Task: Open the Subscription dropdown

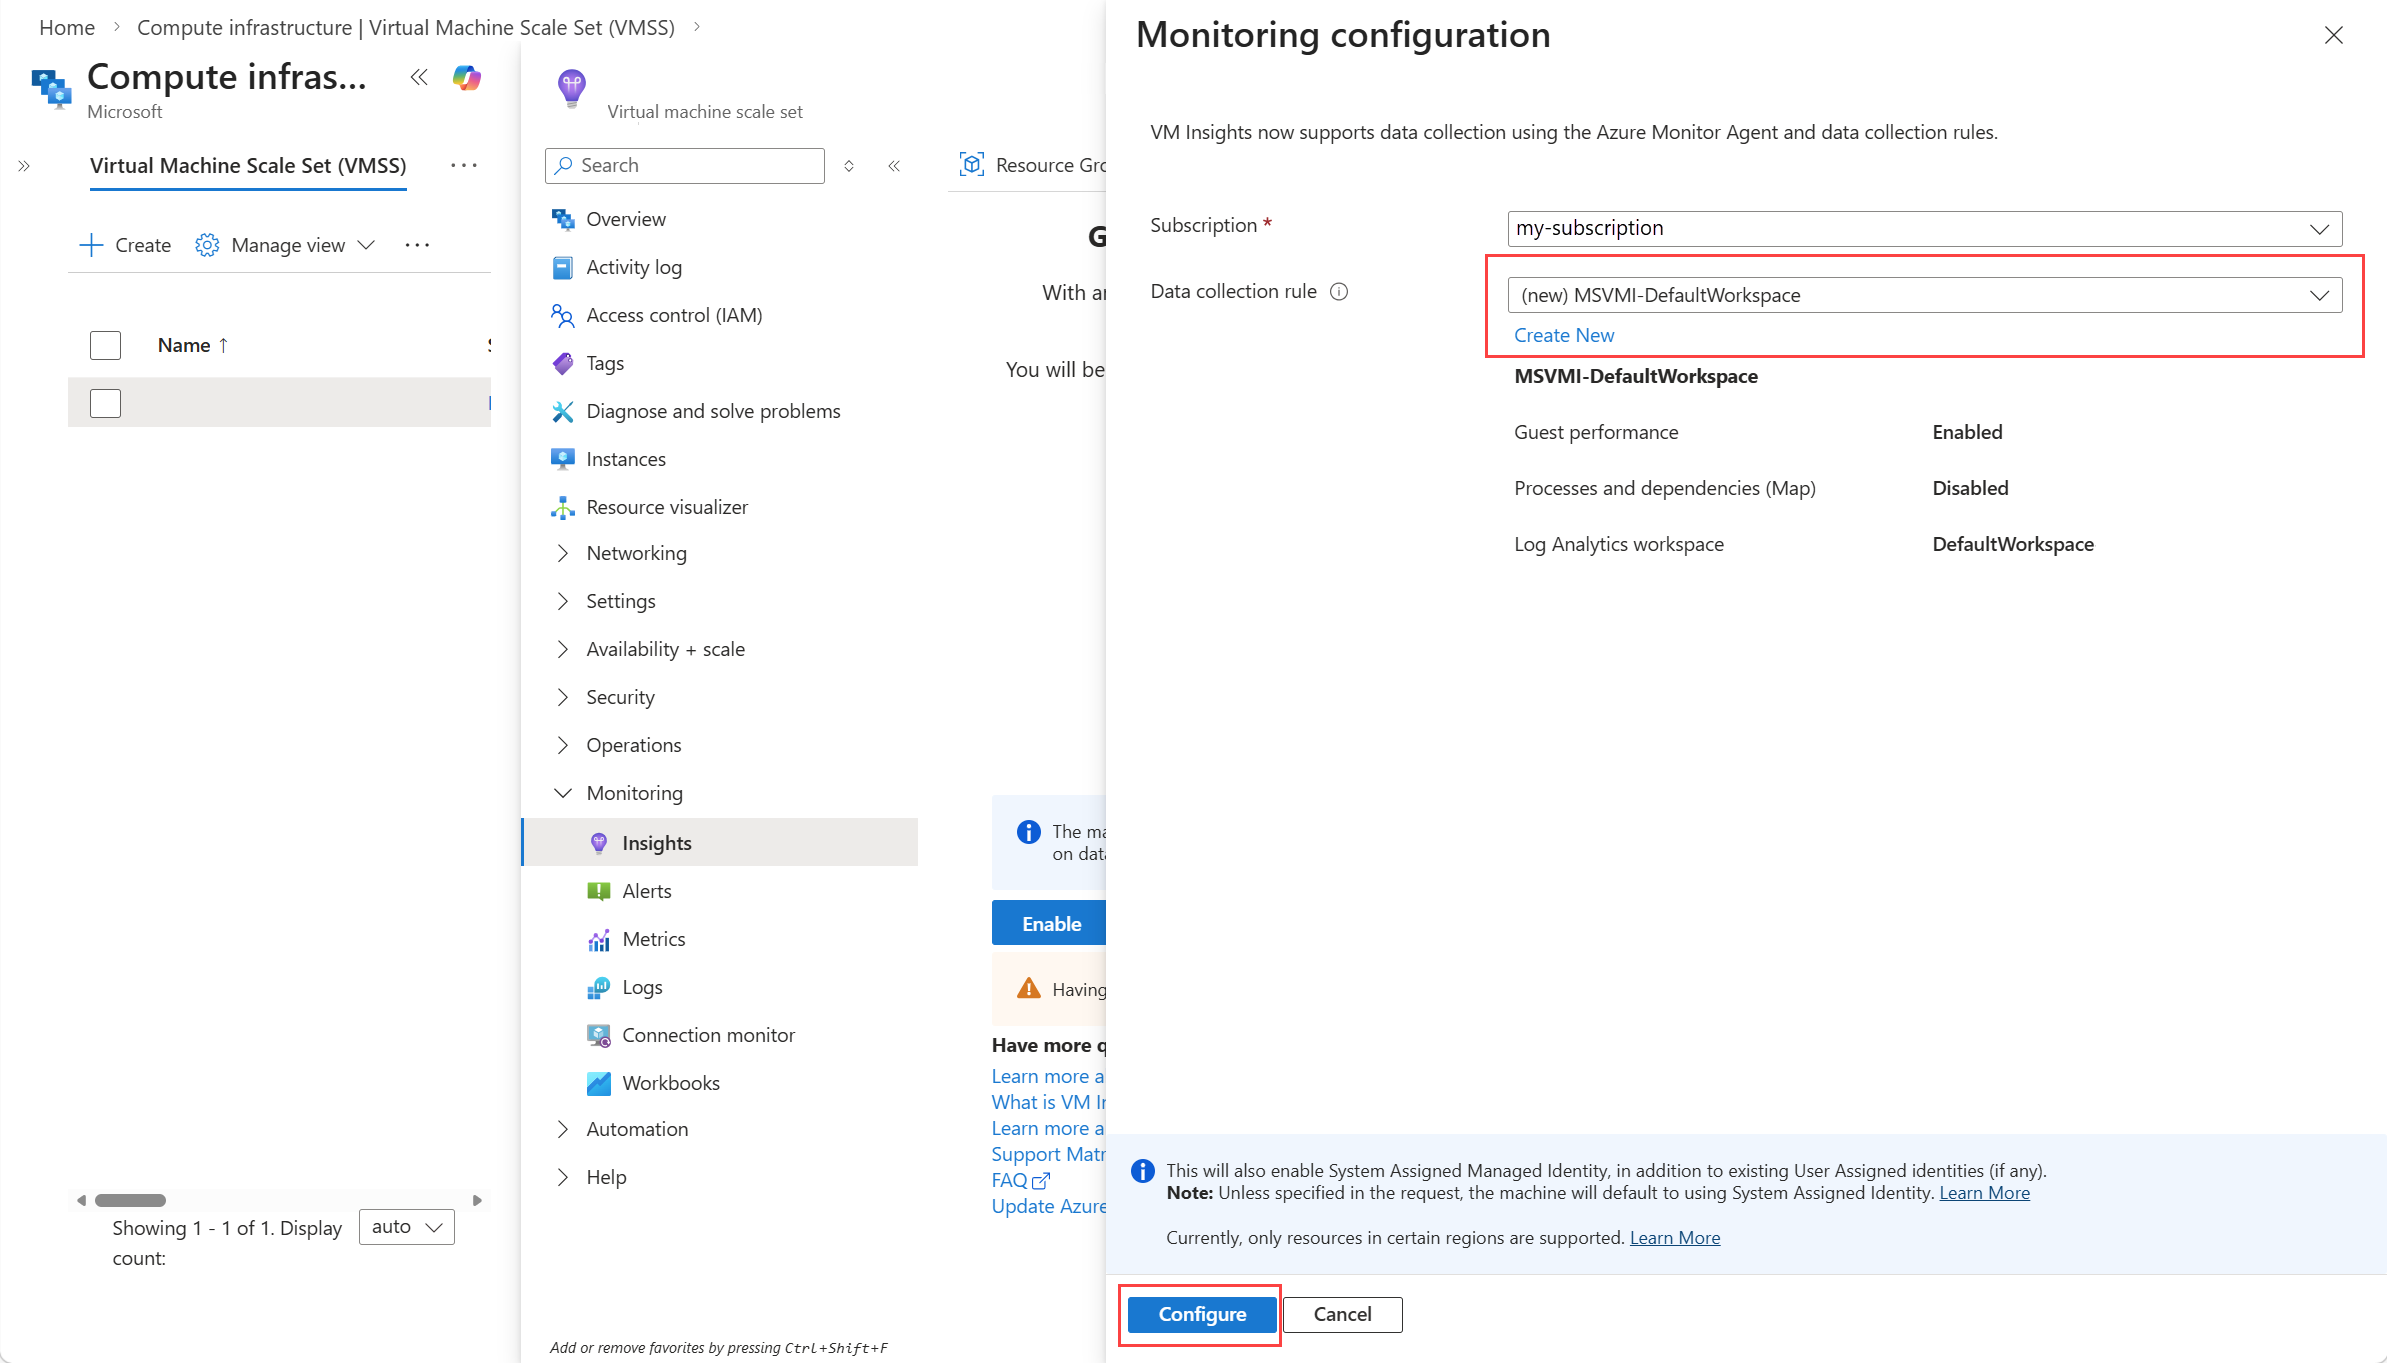Action: (x=1924, y=228)
